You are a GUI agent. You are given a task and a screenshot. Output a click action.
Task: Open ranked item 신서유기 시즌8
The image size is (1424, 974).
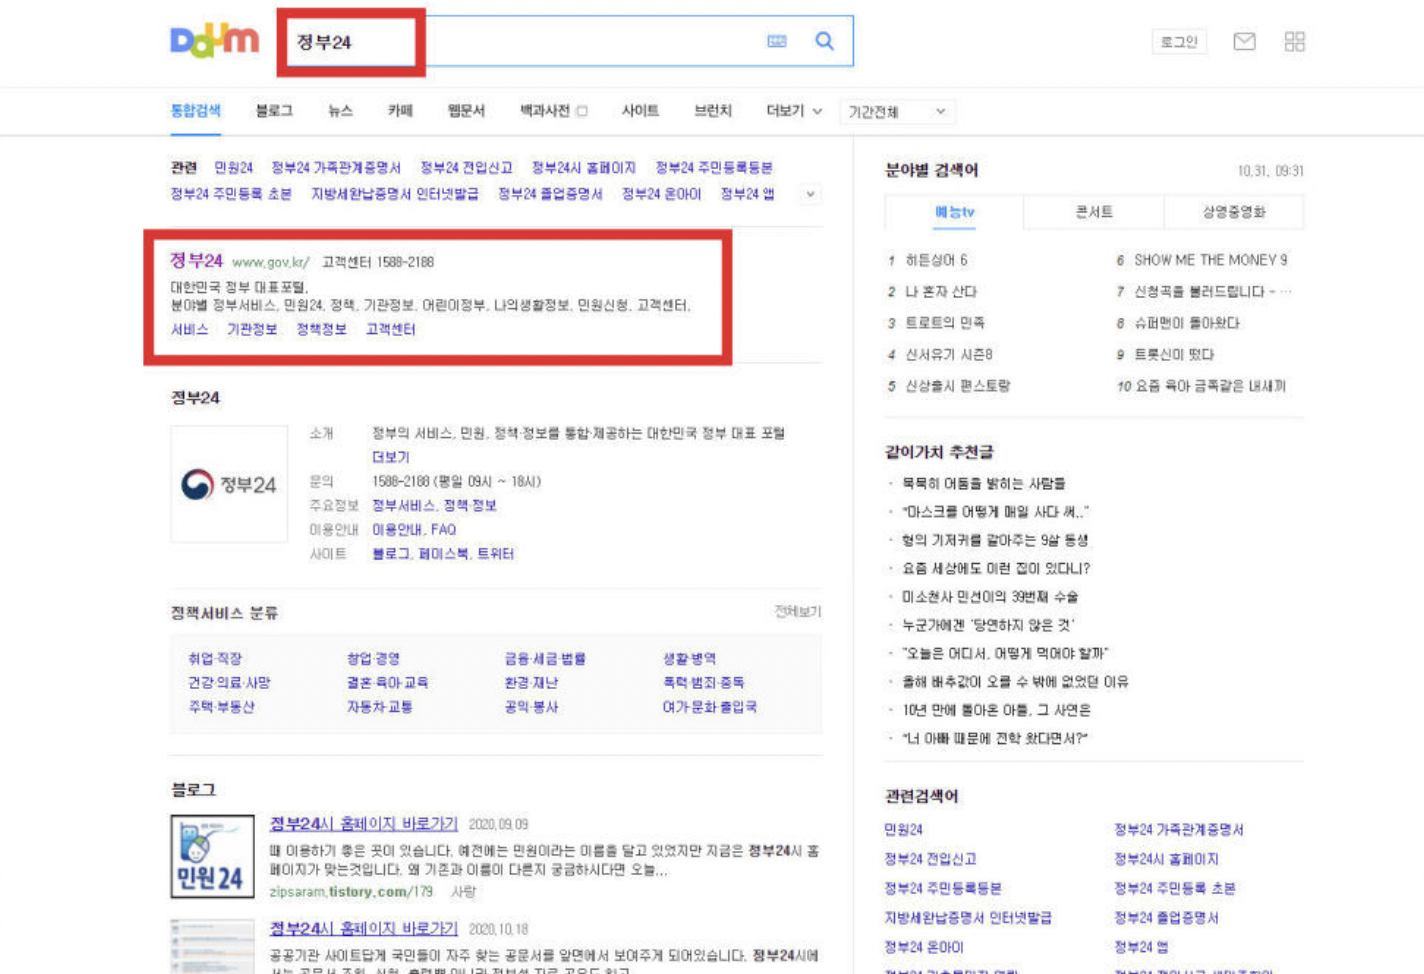pyautogui.click(x=948, y=355)
